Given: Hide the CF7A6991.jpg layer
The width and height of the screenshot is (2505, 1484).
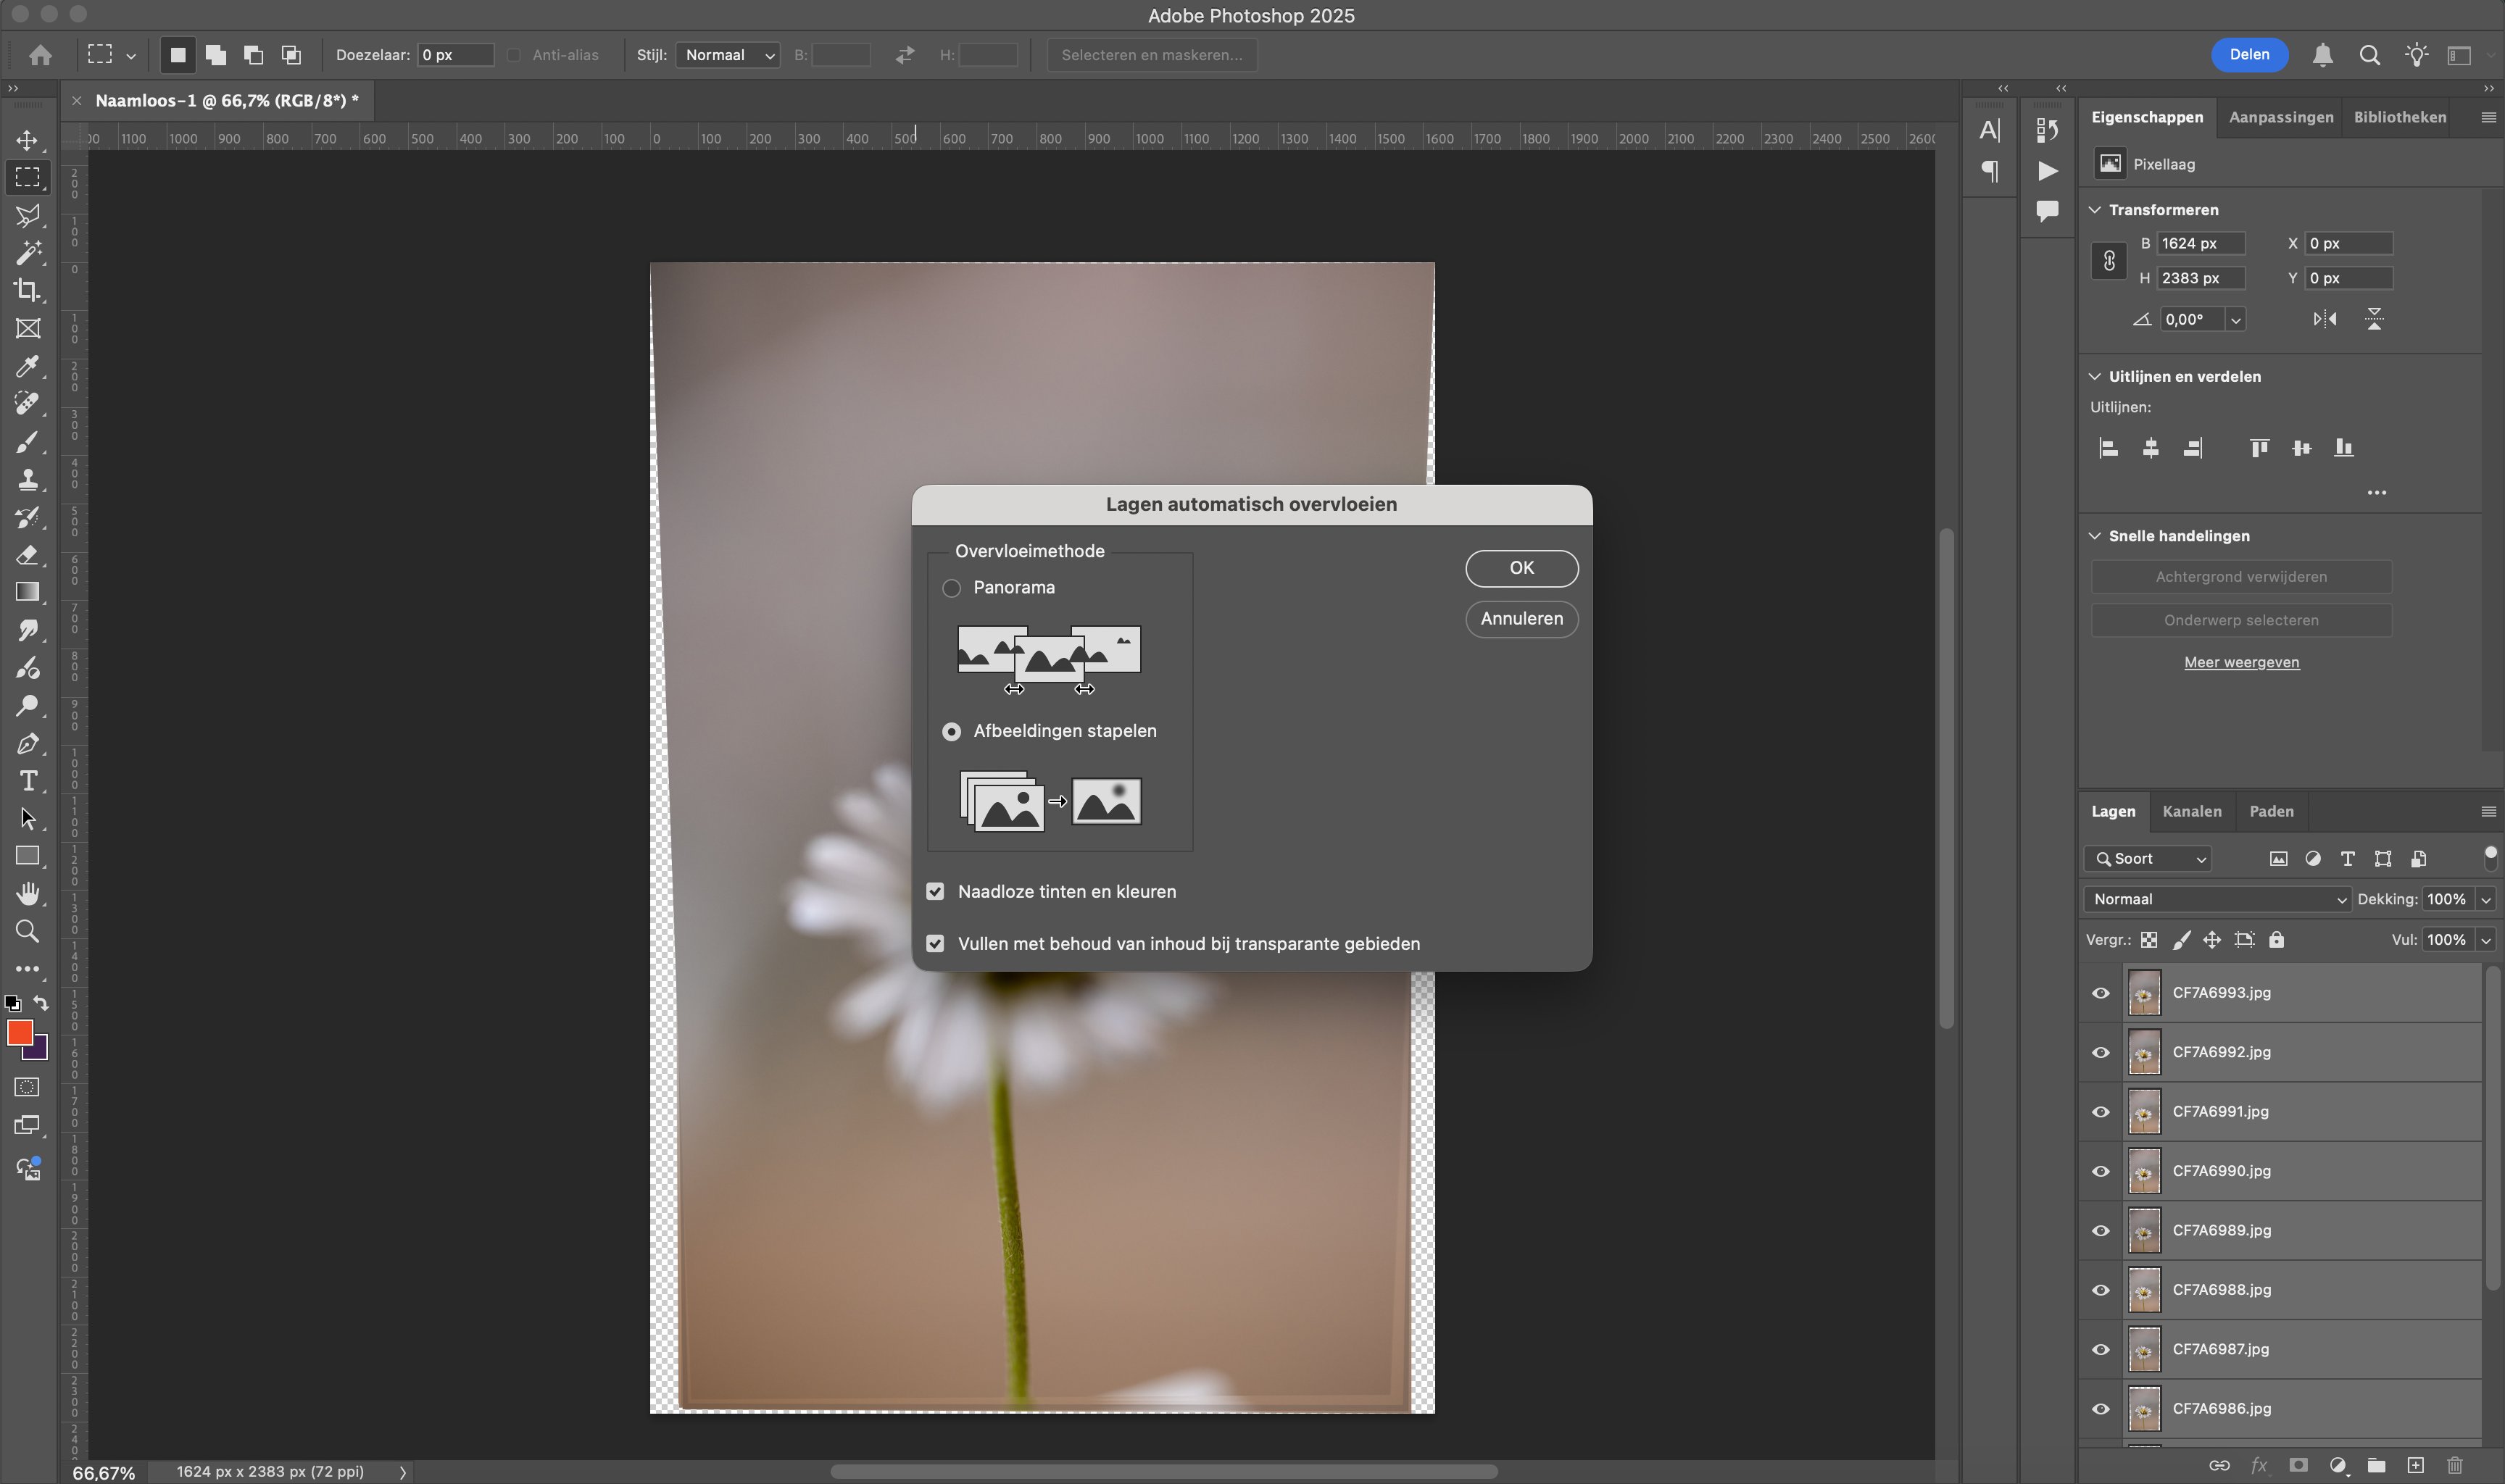Looking at the screenshot, I should (x=2101, y=1112).
